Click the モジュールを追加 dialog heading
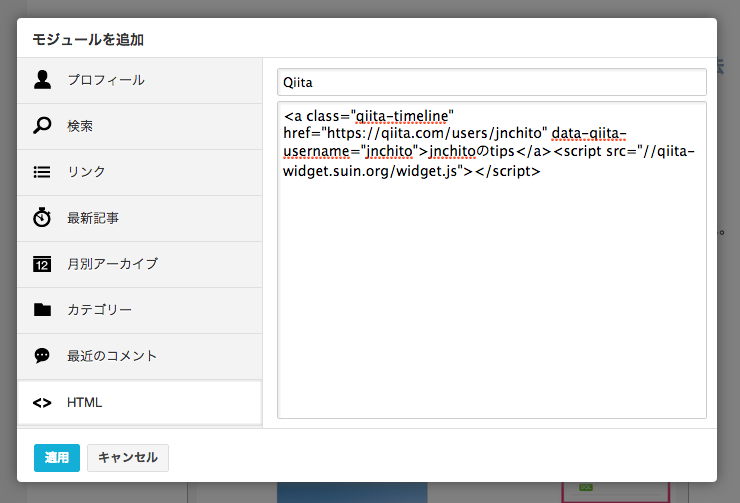Image resolution: width=740 pixels, height=503 pixels. tap(88, 40)
